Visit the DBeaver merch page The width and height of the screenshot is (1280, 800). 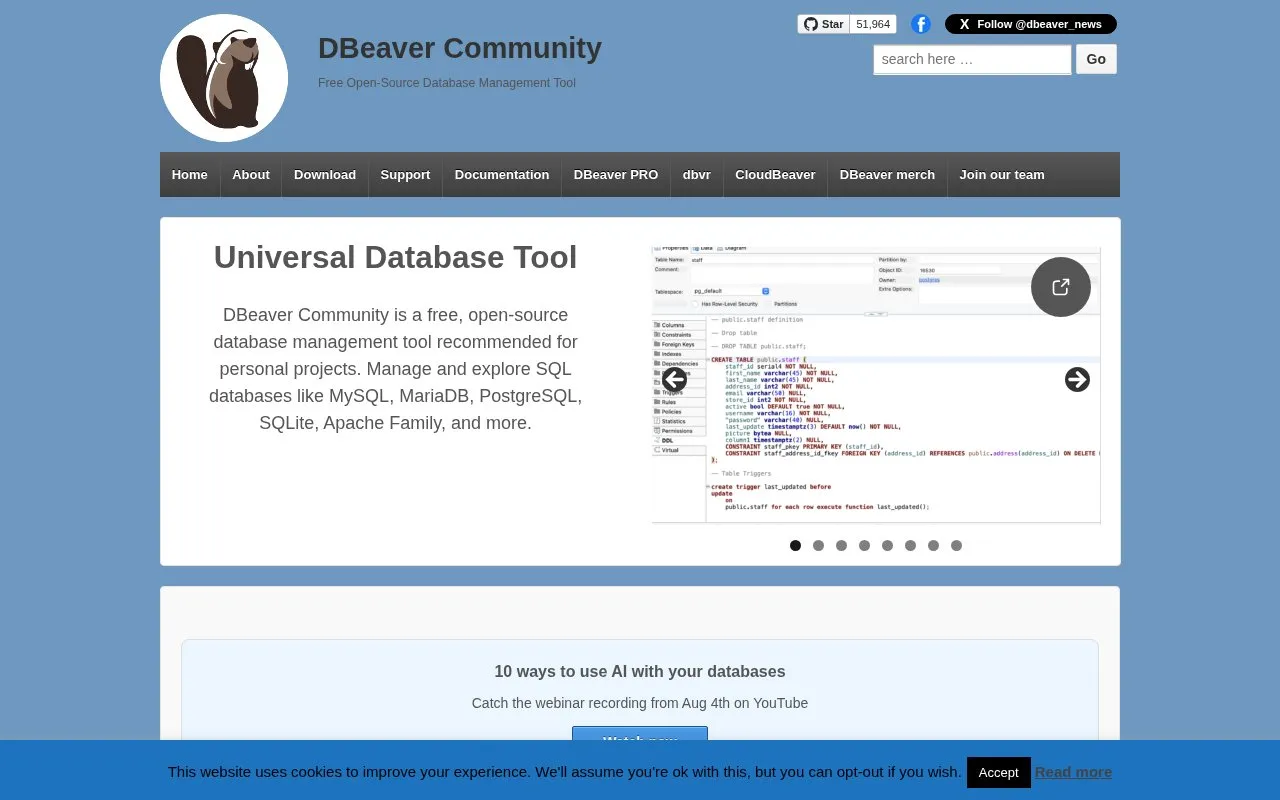tap(887, 175)
